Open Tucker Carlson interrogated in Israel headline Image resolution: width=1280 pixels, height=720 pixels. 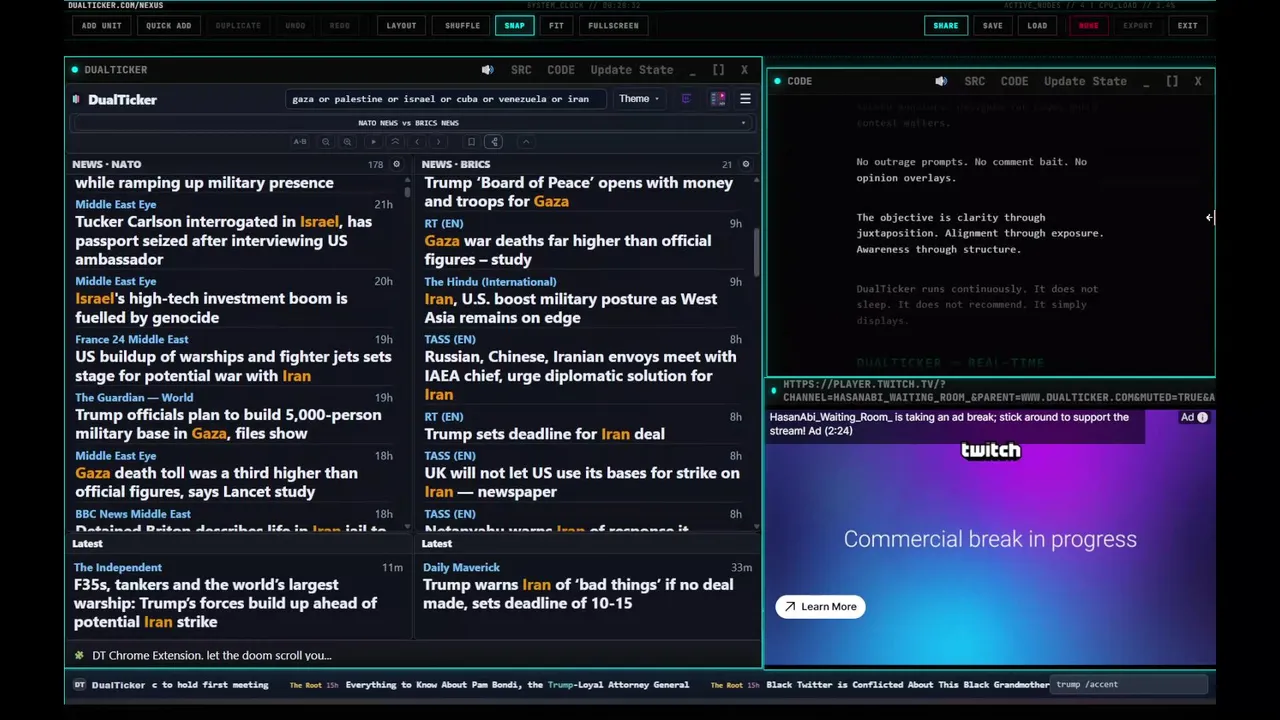223,240
